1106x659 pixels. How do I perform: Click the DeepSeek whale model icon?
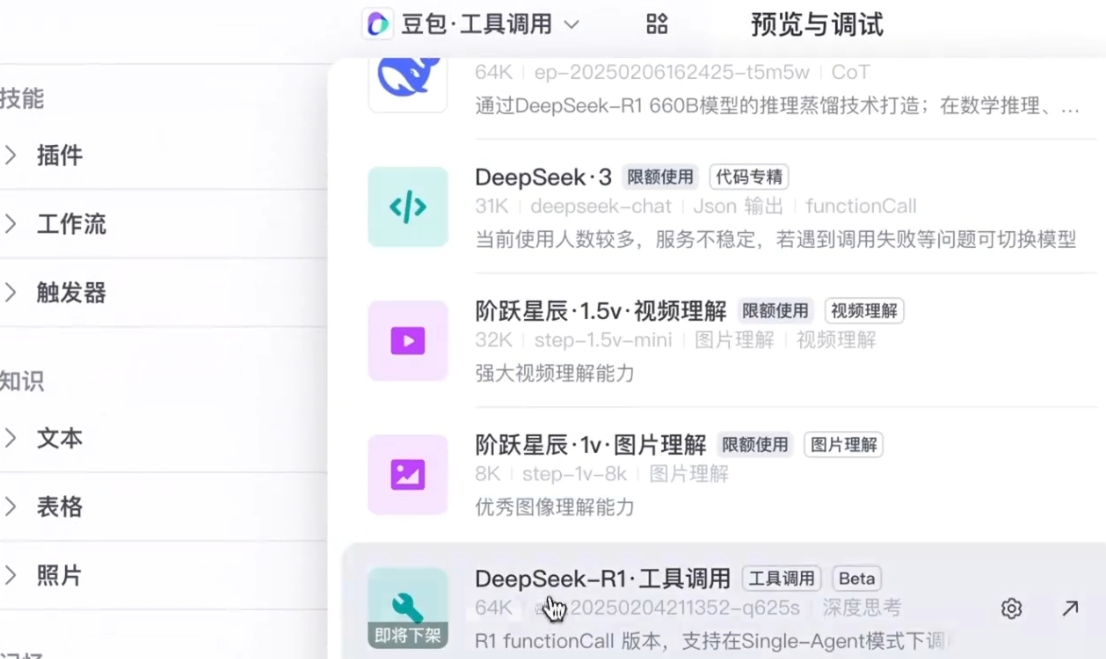[408, 78]
